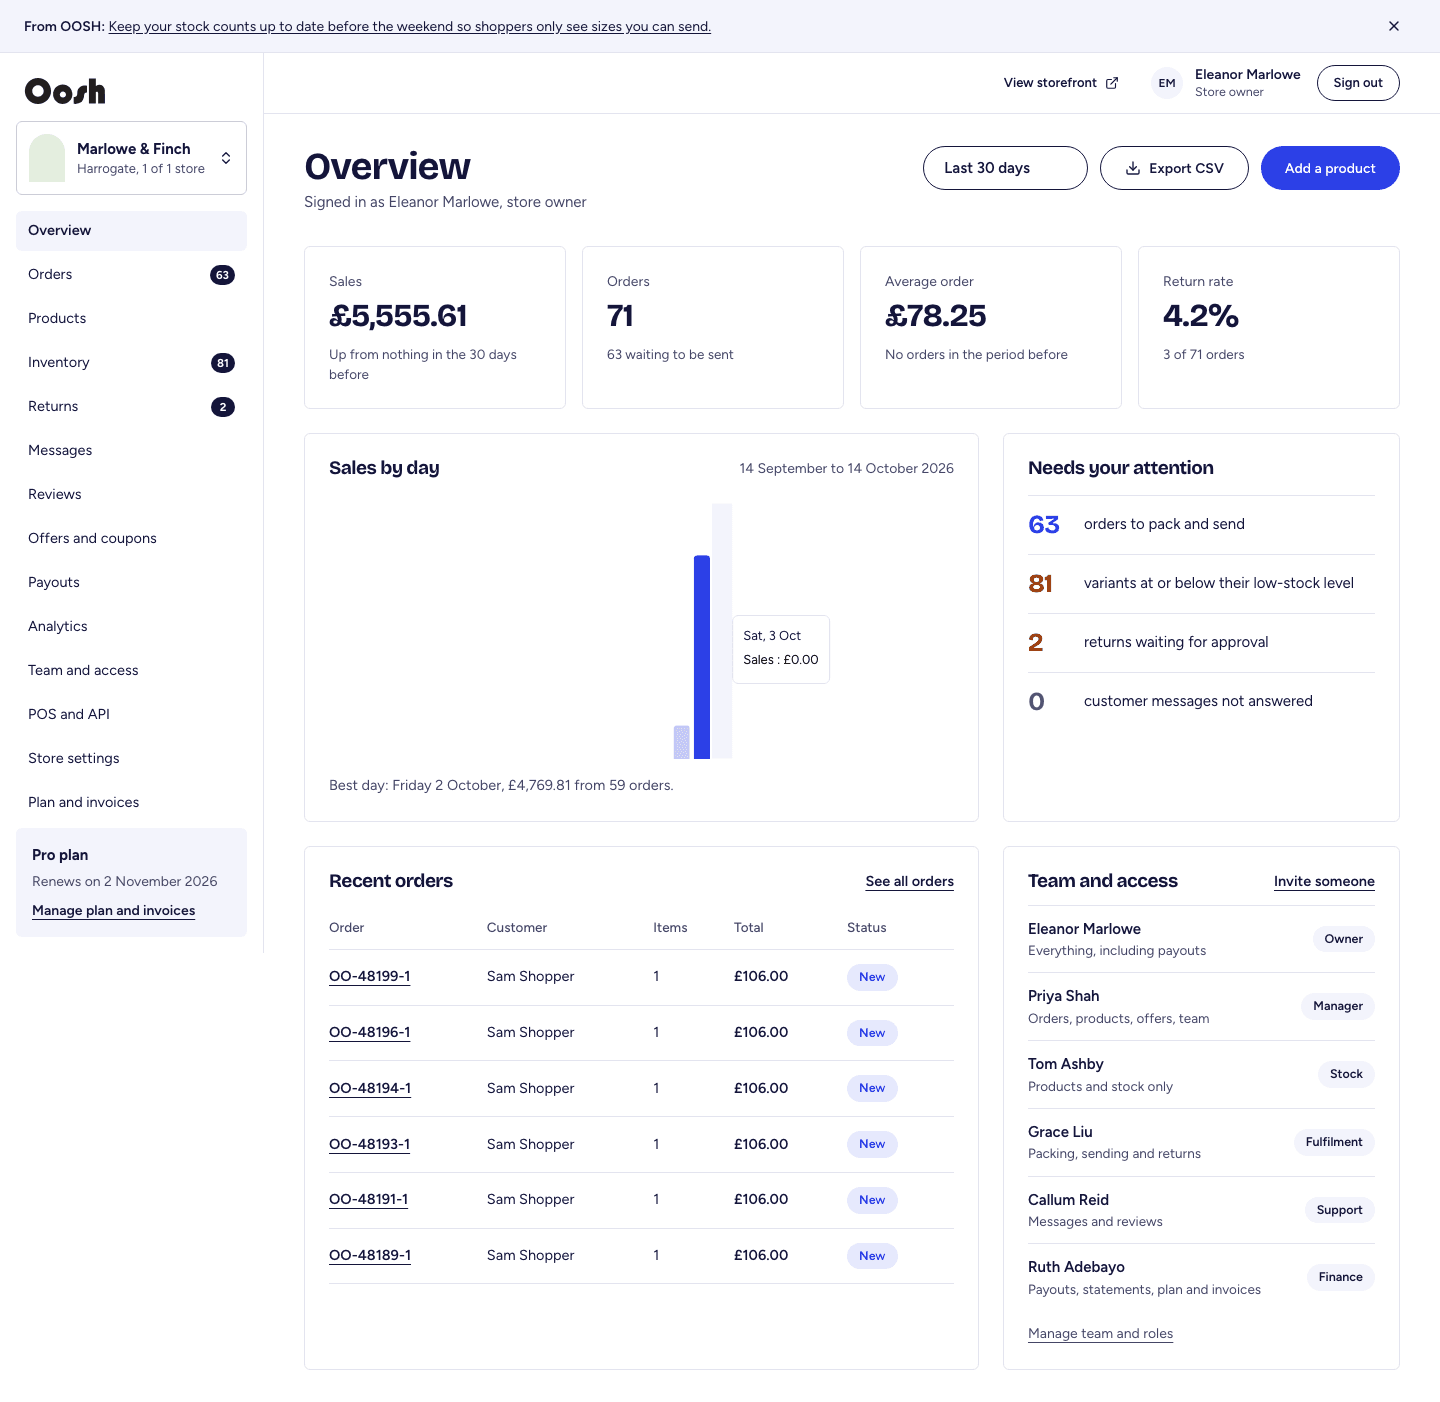
Task: Click the tall blue sales bar in chart
Action: 702,657
